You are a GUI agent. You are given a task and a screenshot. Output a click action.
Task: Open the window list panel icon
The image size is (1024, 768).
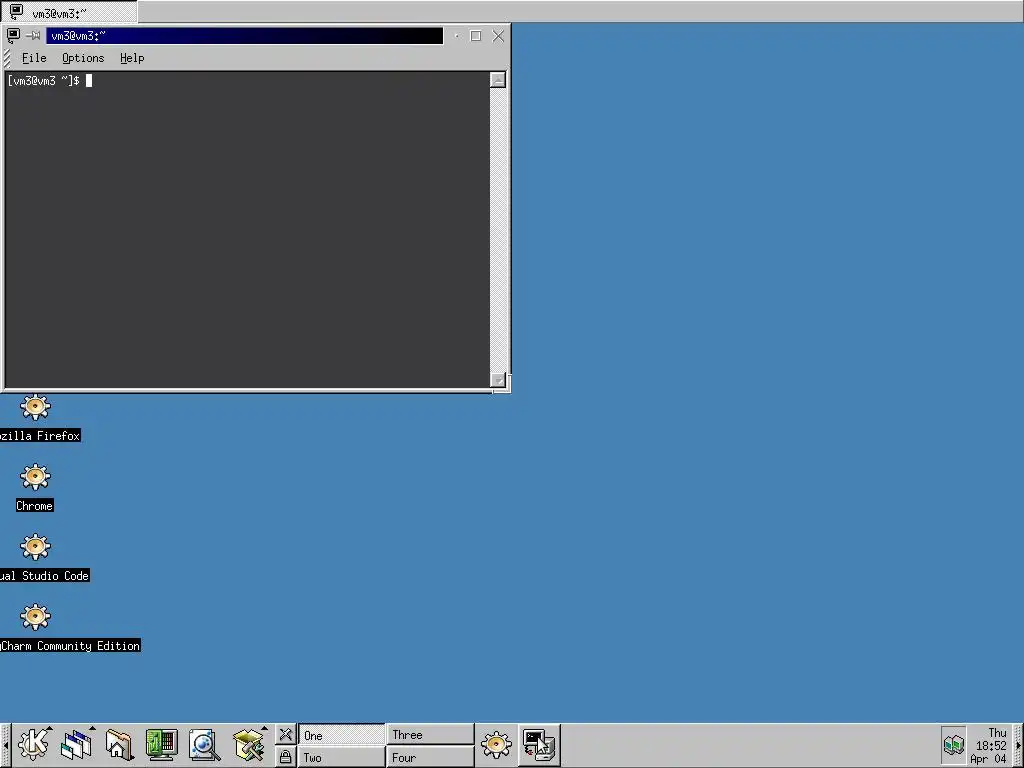(x=76, y=744)
